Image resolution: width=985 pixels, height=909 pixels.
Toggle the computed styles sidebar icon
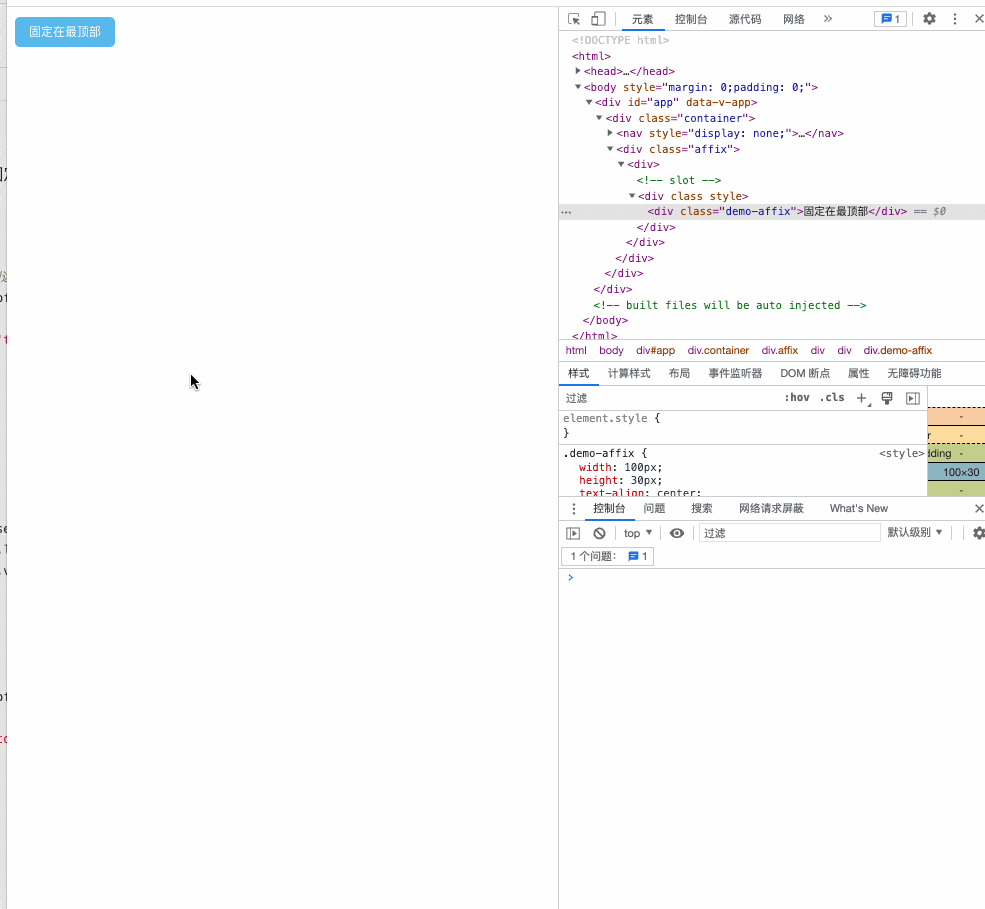[913, 398]
